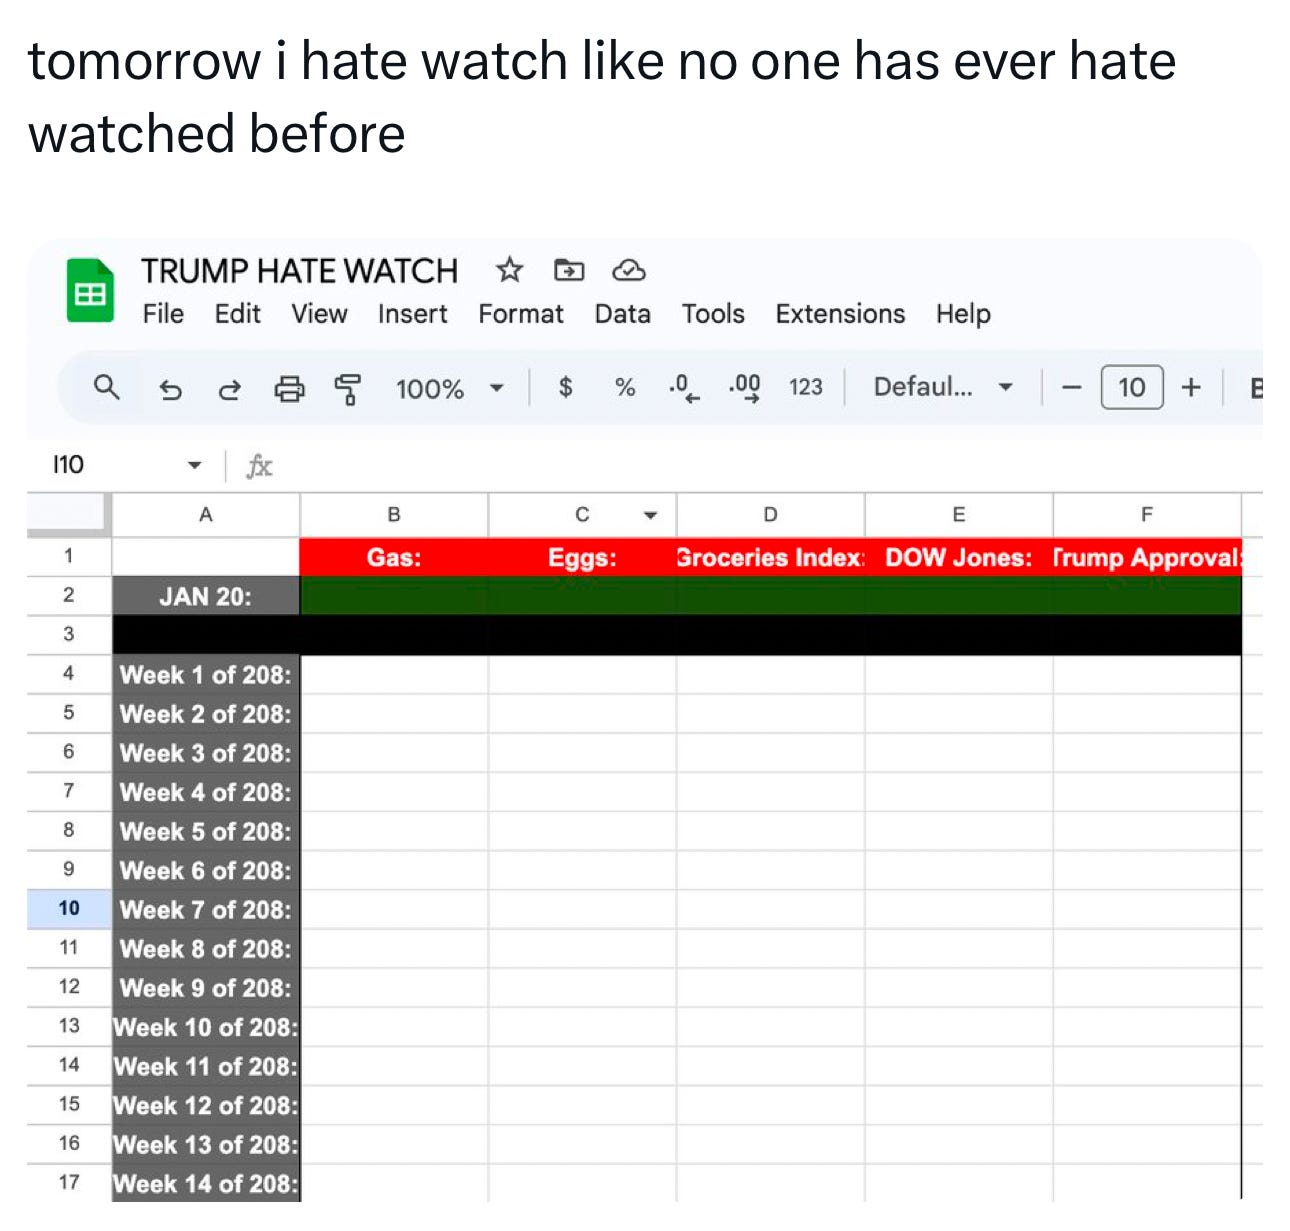Open the name box dropdown arrow
The width and height of the screenshot is (1290, 1231).
(194, 465)
